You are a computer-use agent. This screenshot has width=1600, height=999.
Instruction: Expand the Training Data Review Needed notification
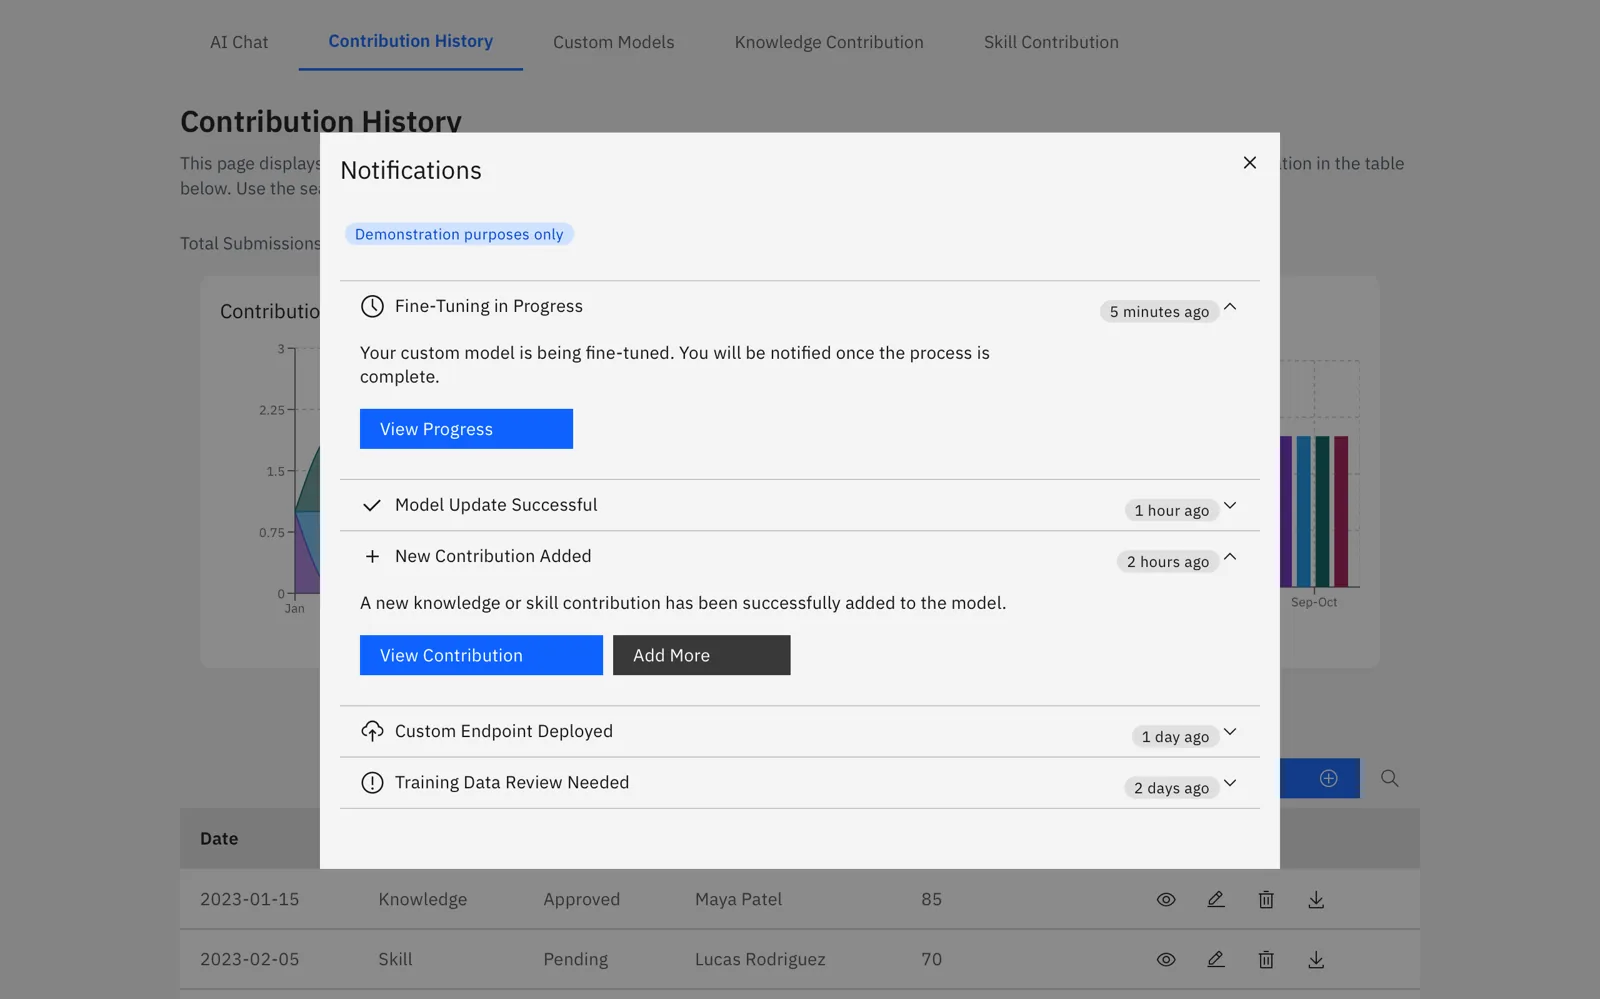pyautogui.click(x=1230, y=783)
